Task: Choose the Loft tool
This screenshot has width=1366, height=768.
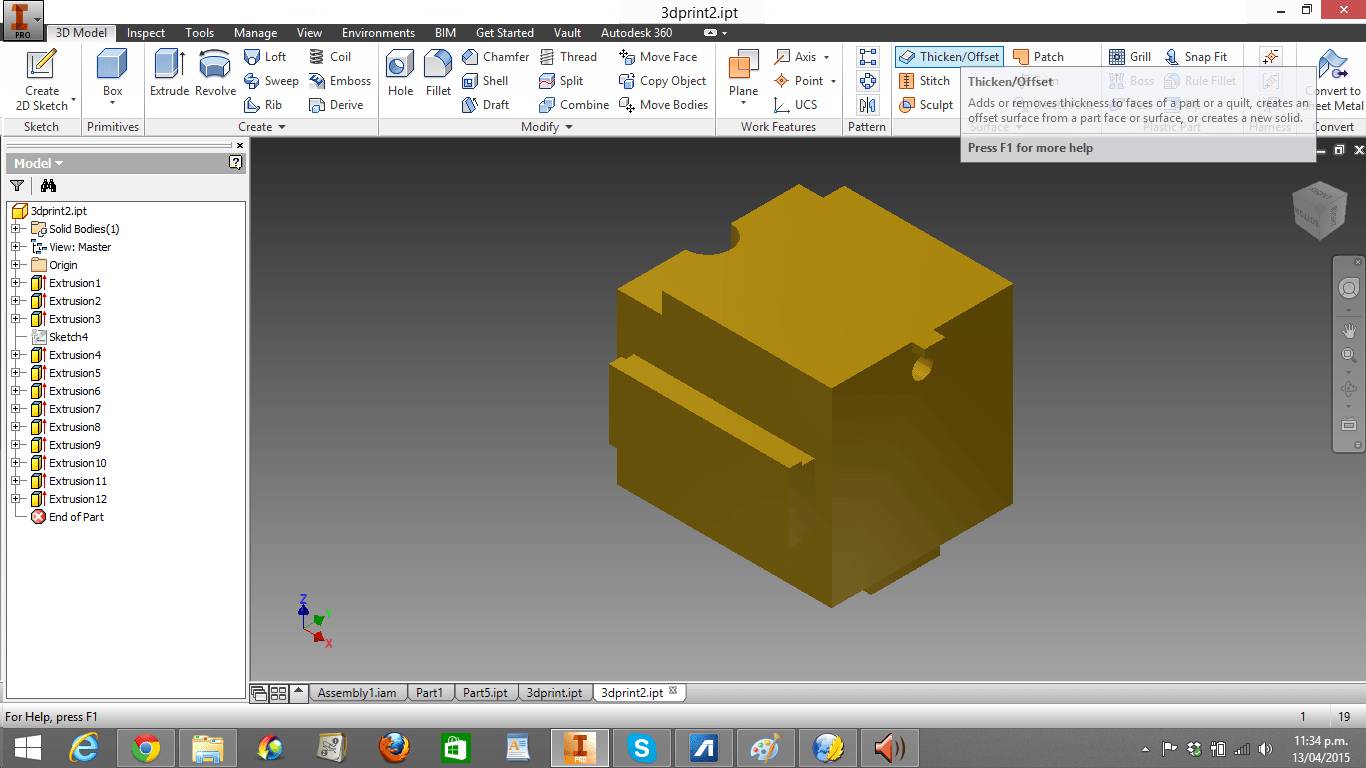Action: click(x=266, y=57)
